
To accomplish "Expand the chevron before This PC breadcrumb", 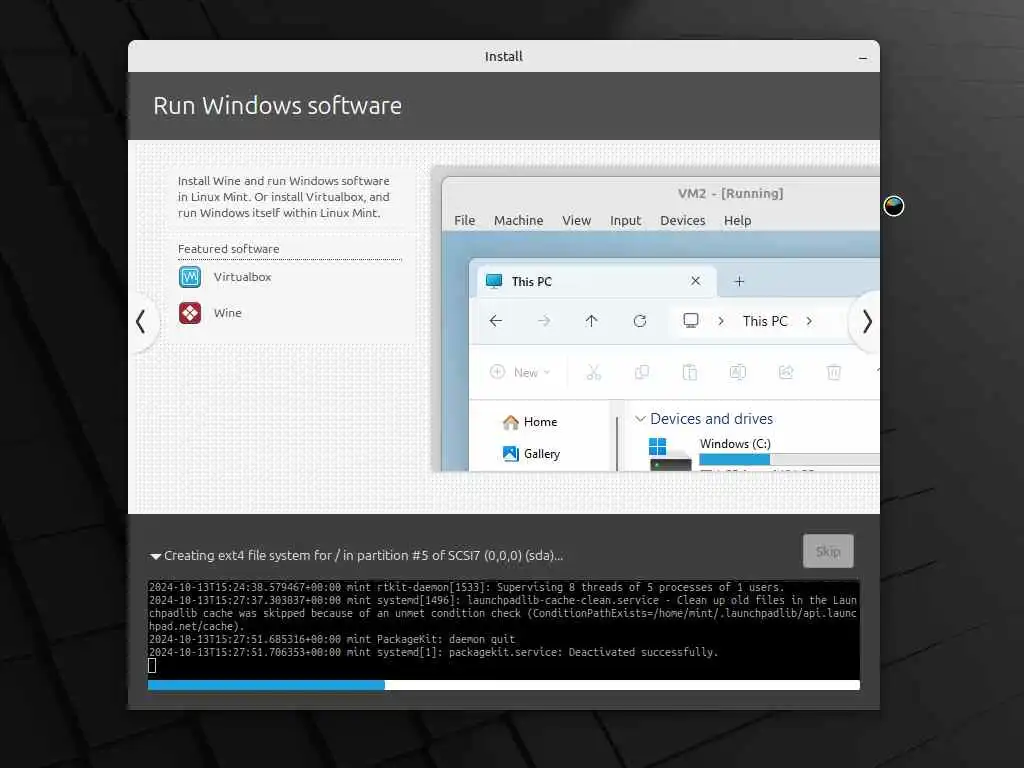I will pyautogui.click(x=721, y=321).
